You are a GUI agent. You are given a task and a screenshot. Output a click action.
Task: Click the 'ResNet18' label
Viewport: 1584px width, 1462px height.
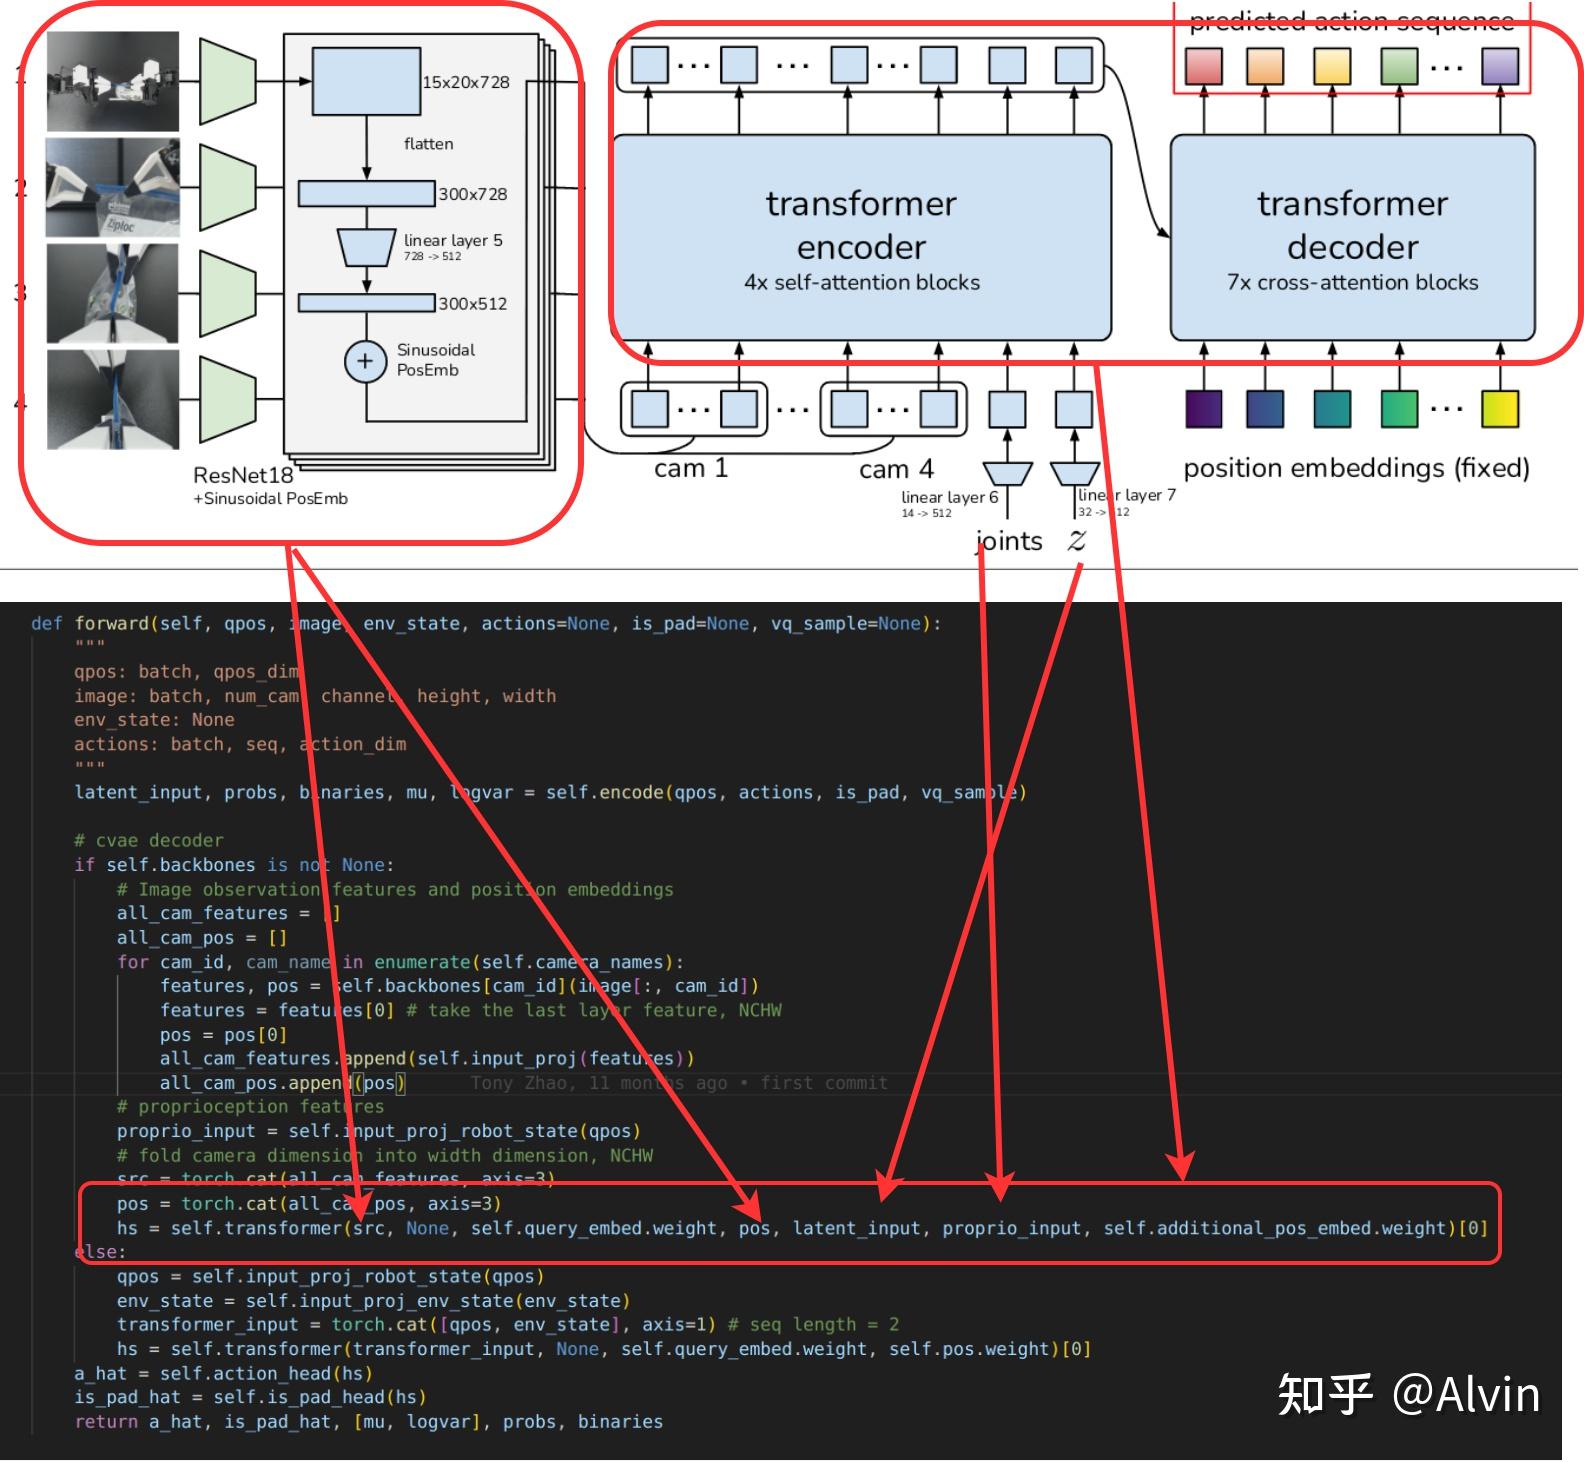point(243,475)
